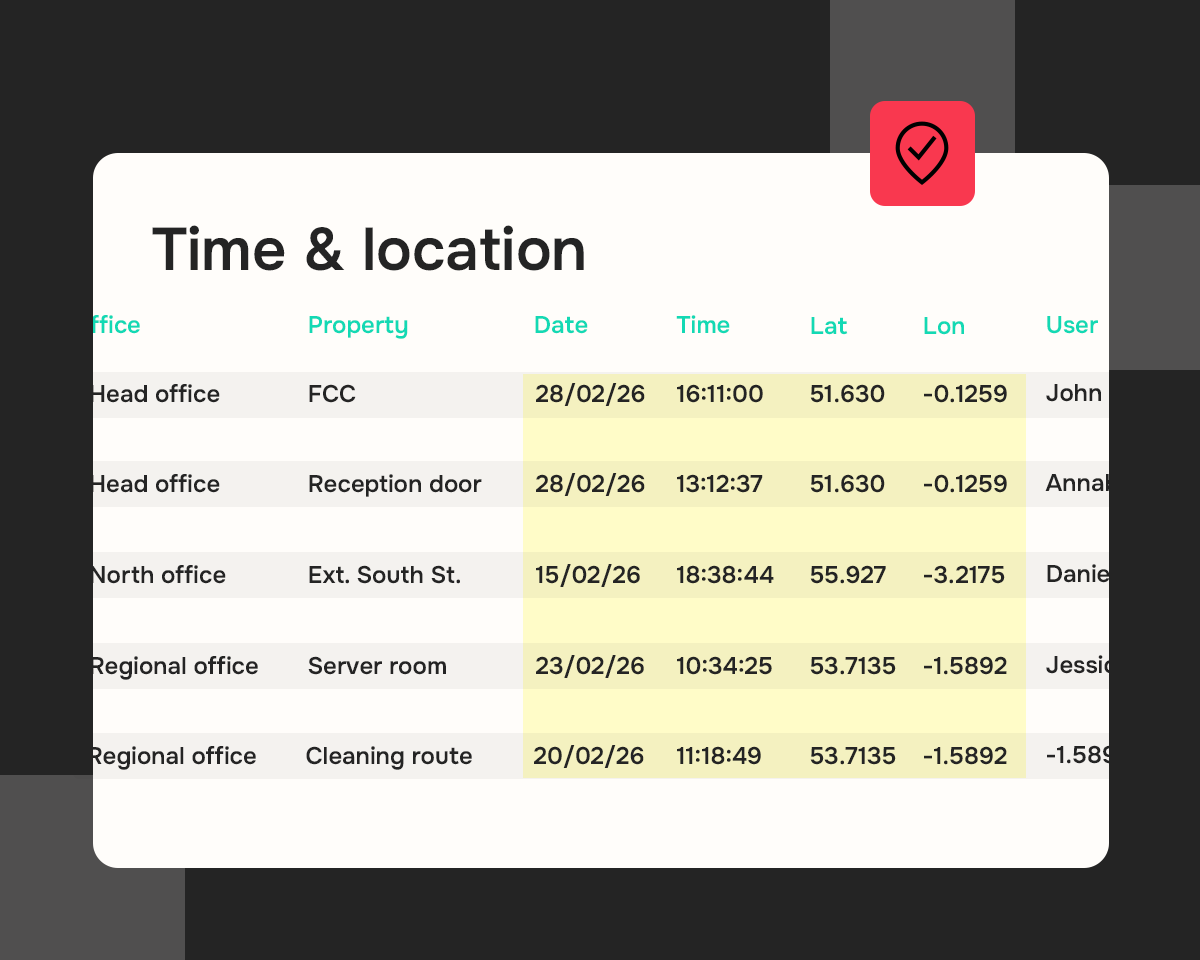Viewport: 1200px width, 960px height.
Task: Open the Head office FCC row entry
Action: [x=331, y=394]
